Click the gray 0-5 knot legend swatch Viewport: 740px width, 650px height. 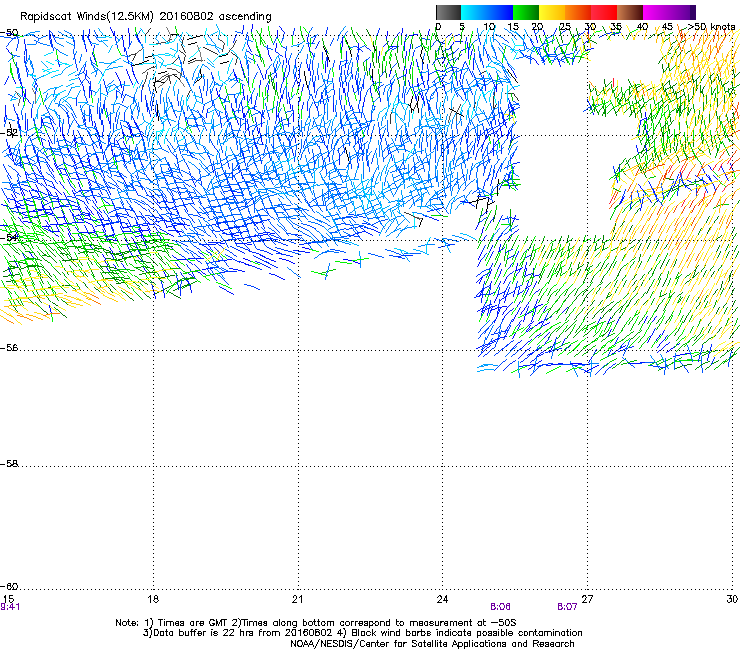[448, 12]
